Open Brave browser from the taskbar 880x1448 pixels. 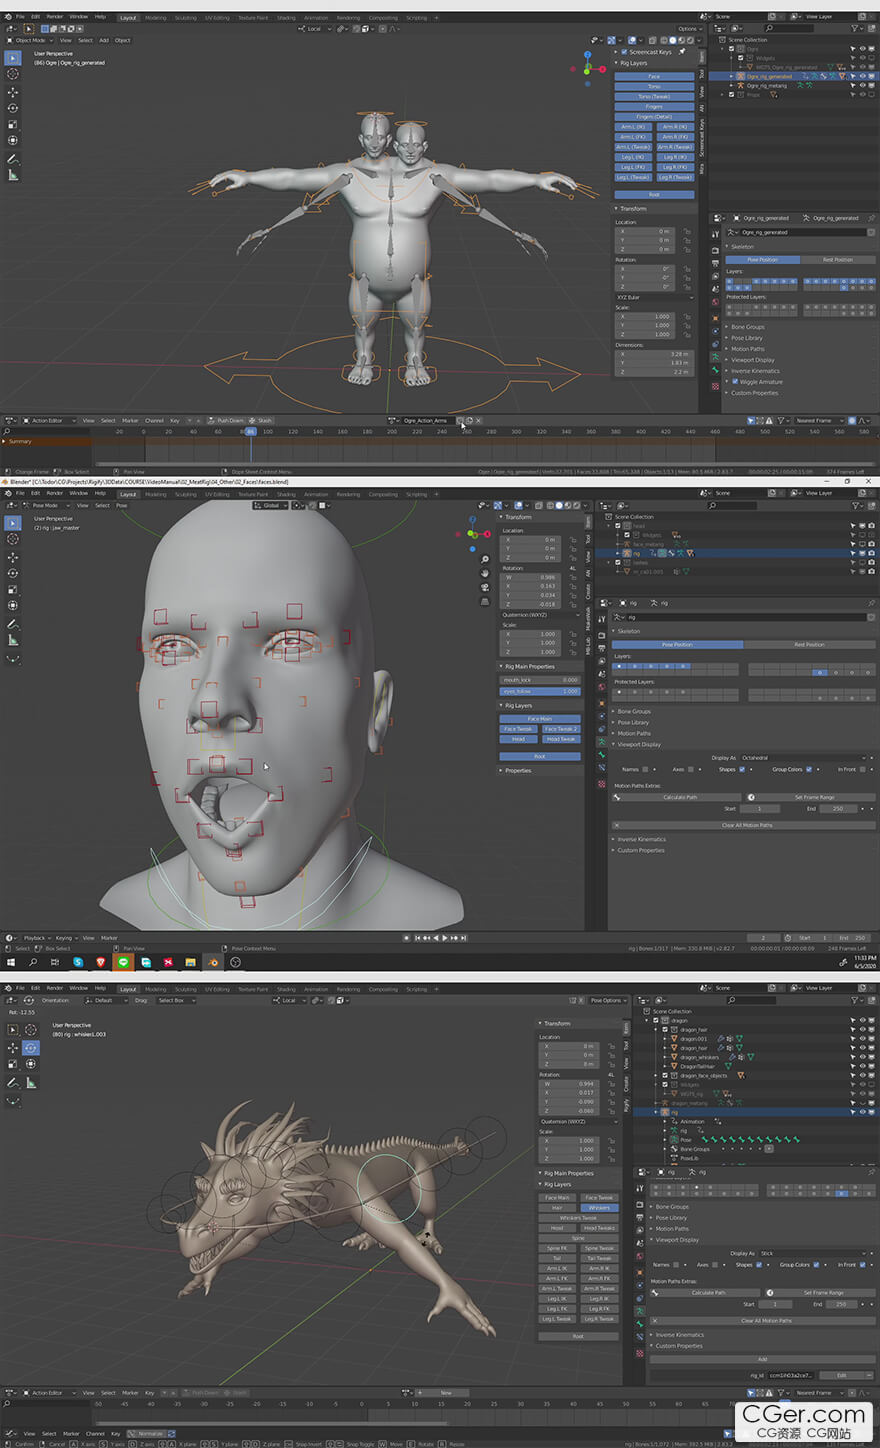101,962
